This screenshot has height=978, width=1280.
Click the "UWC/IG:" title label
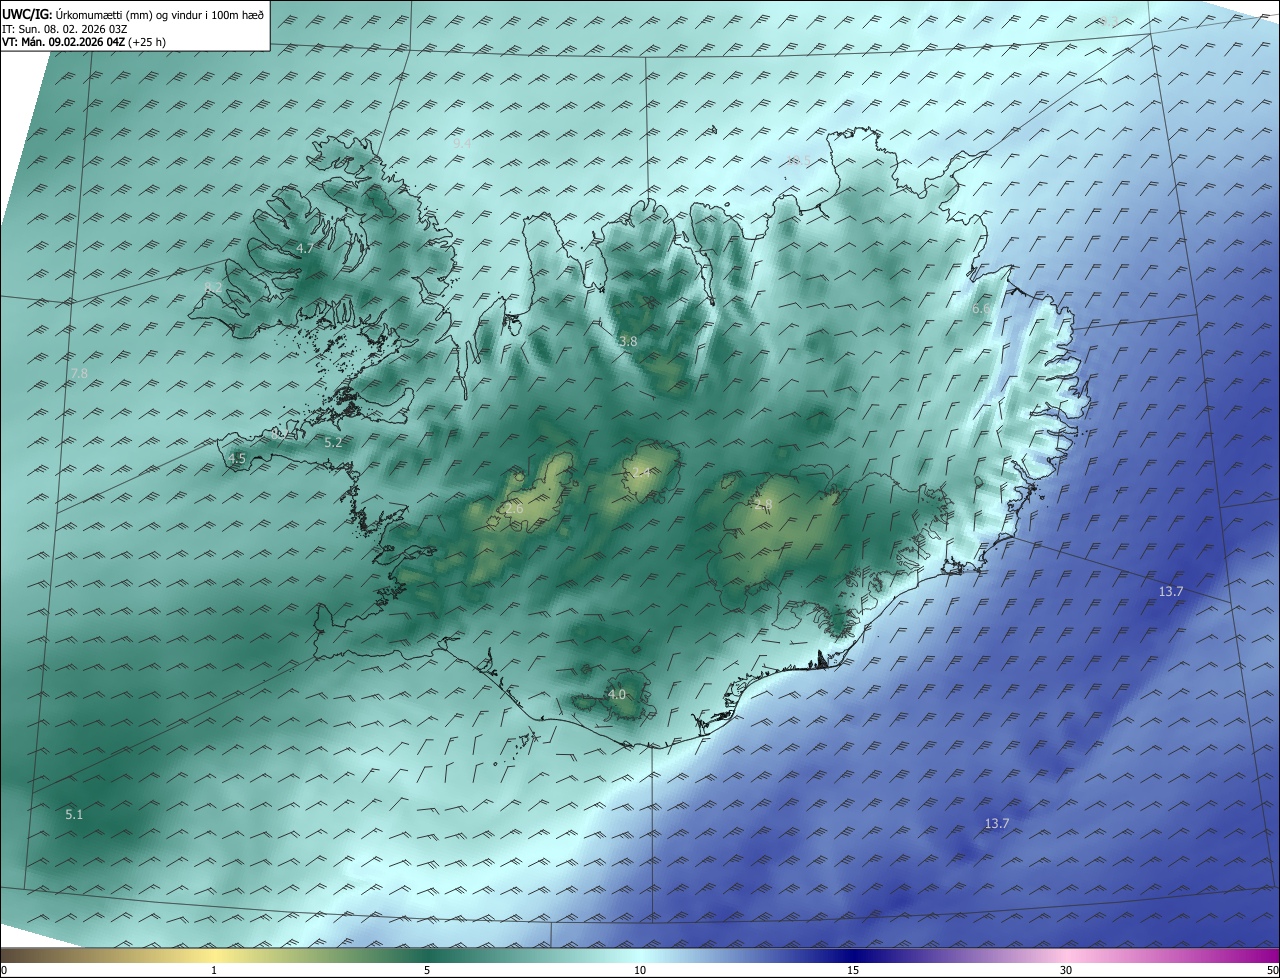tap(26, 14)
